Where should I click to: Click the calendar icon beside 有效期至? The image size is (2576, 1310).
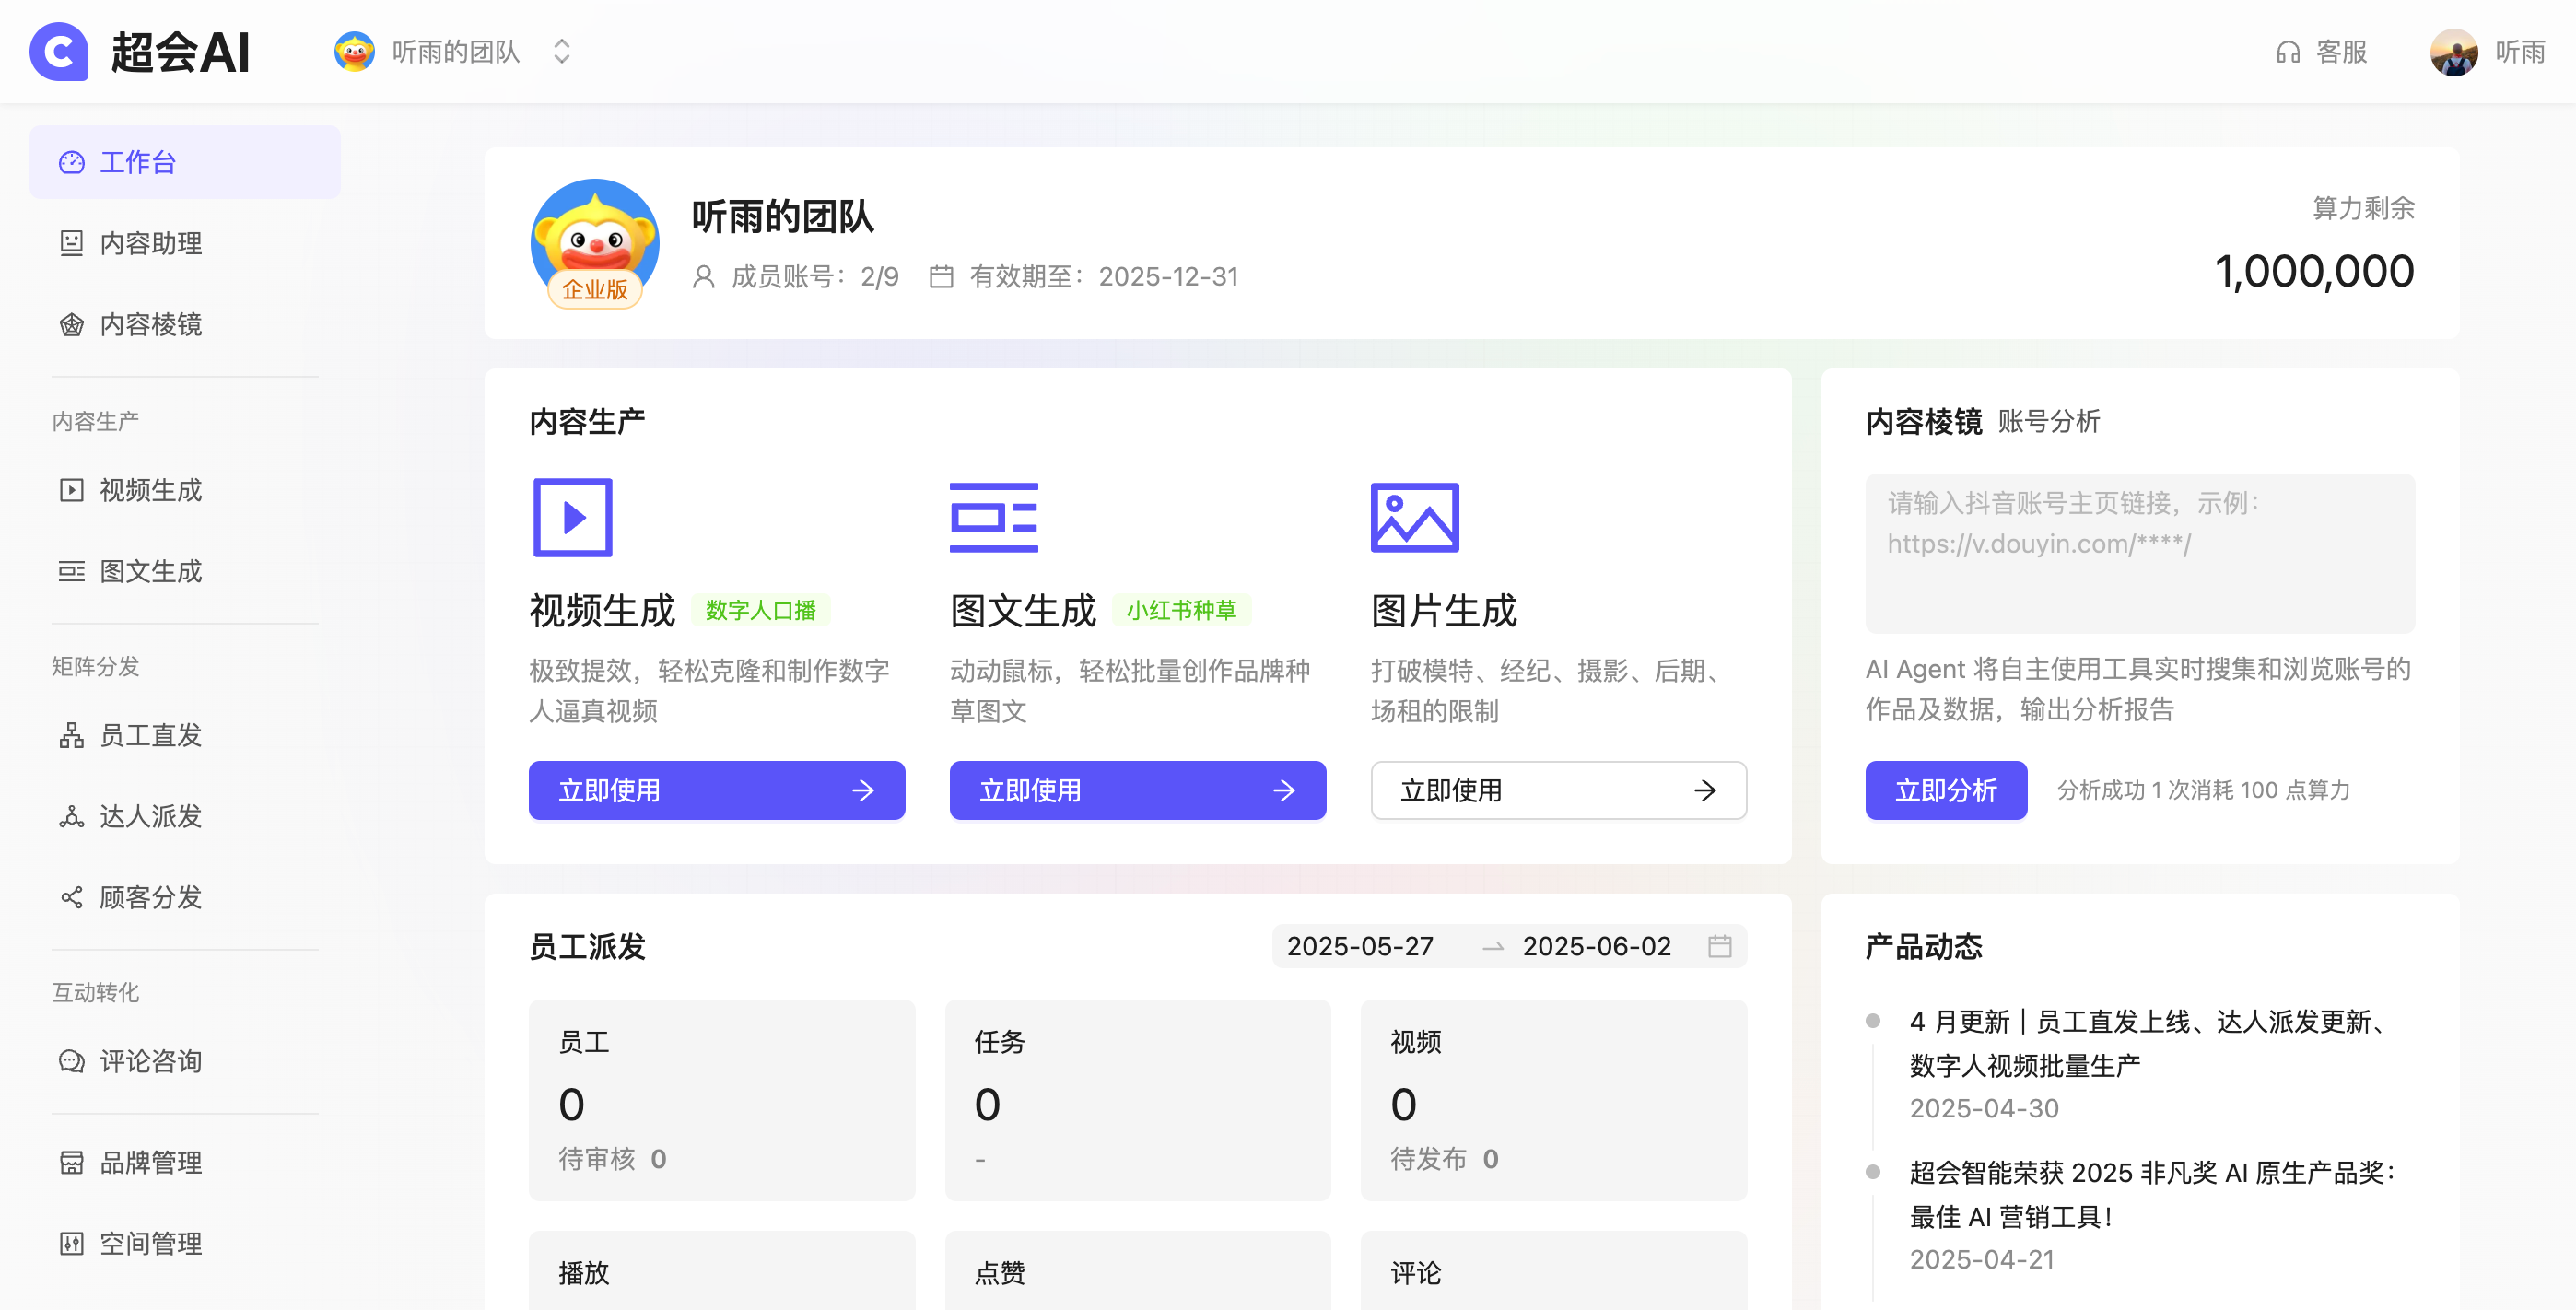click(x=941, y=276)
